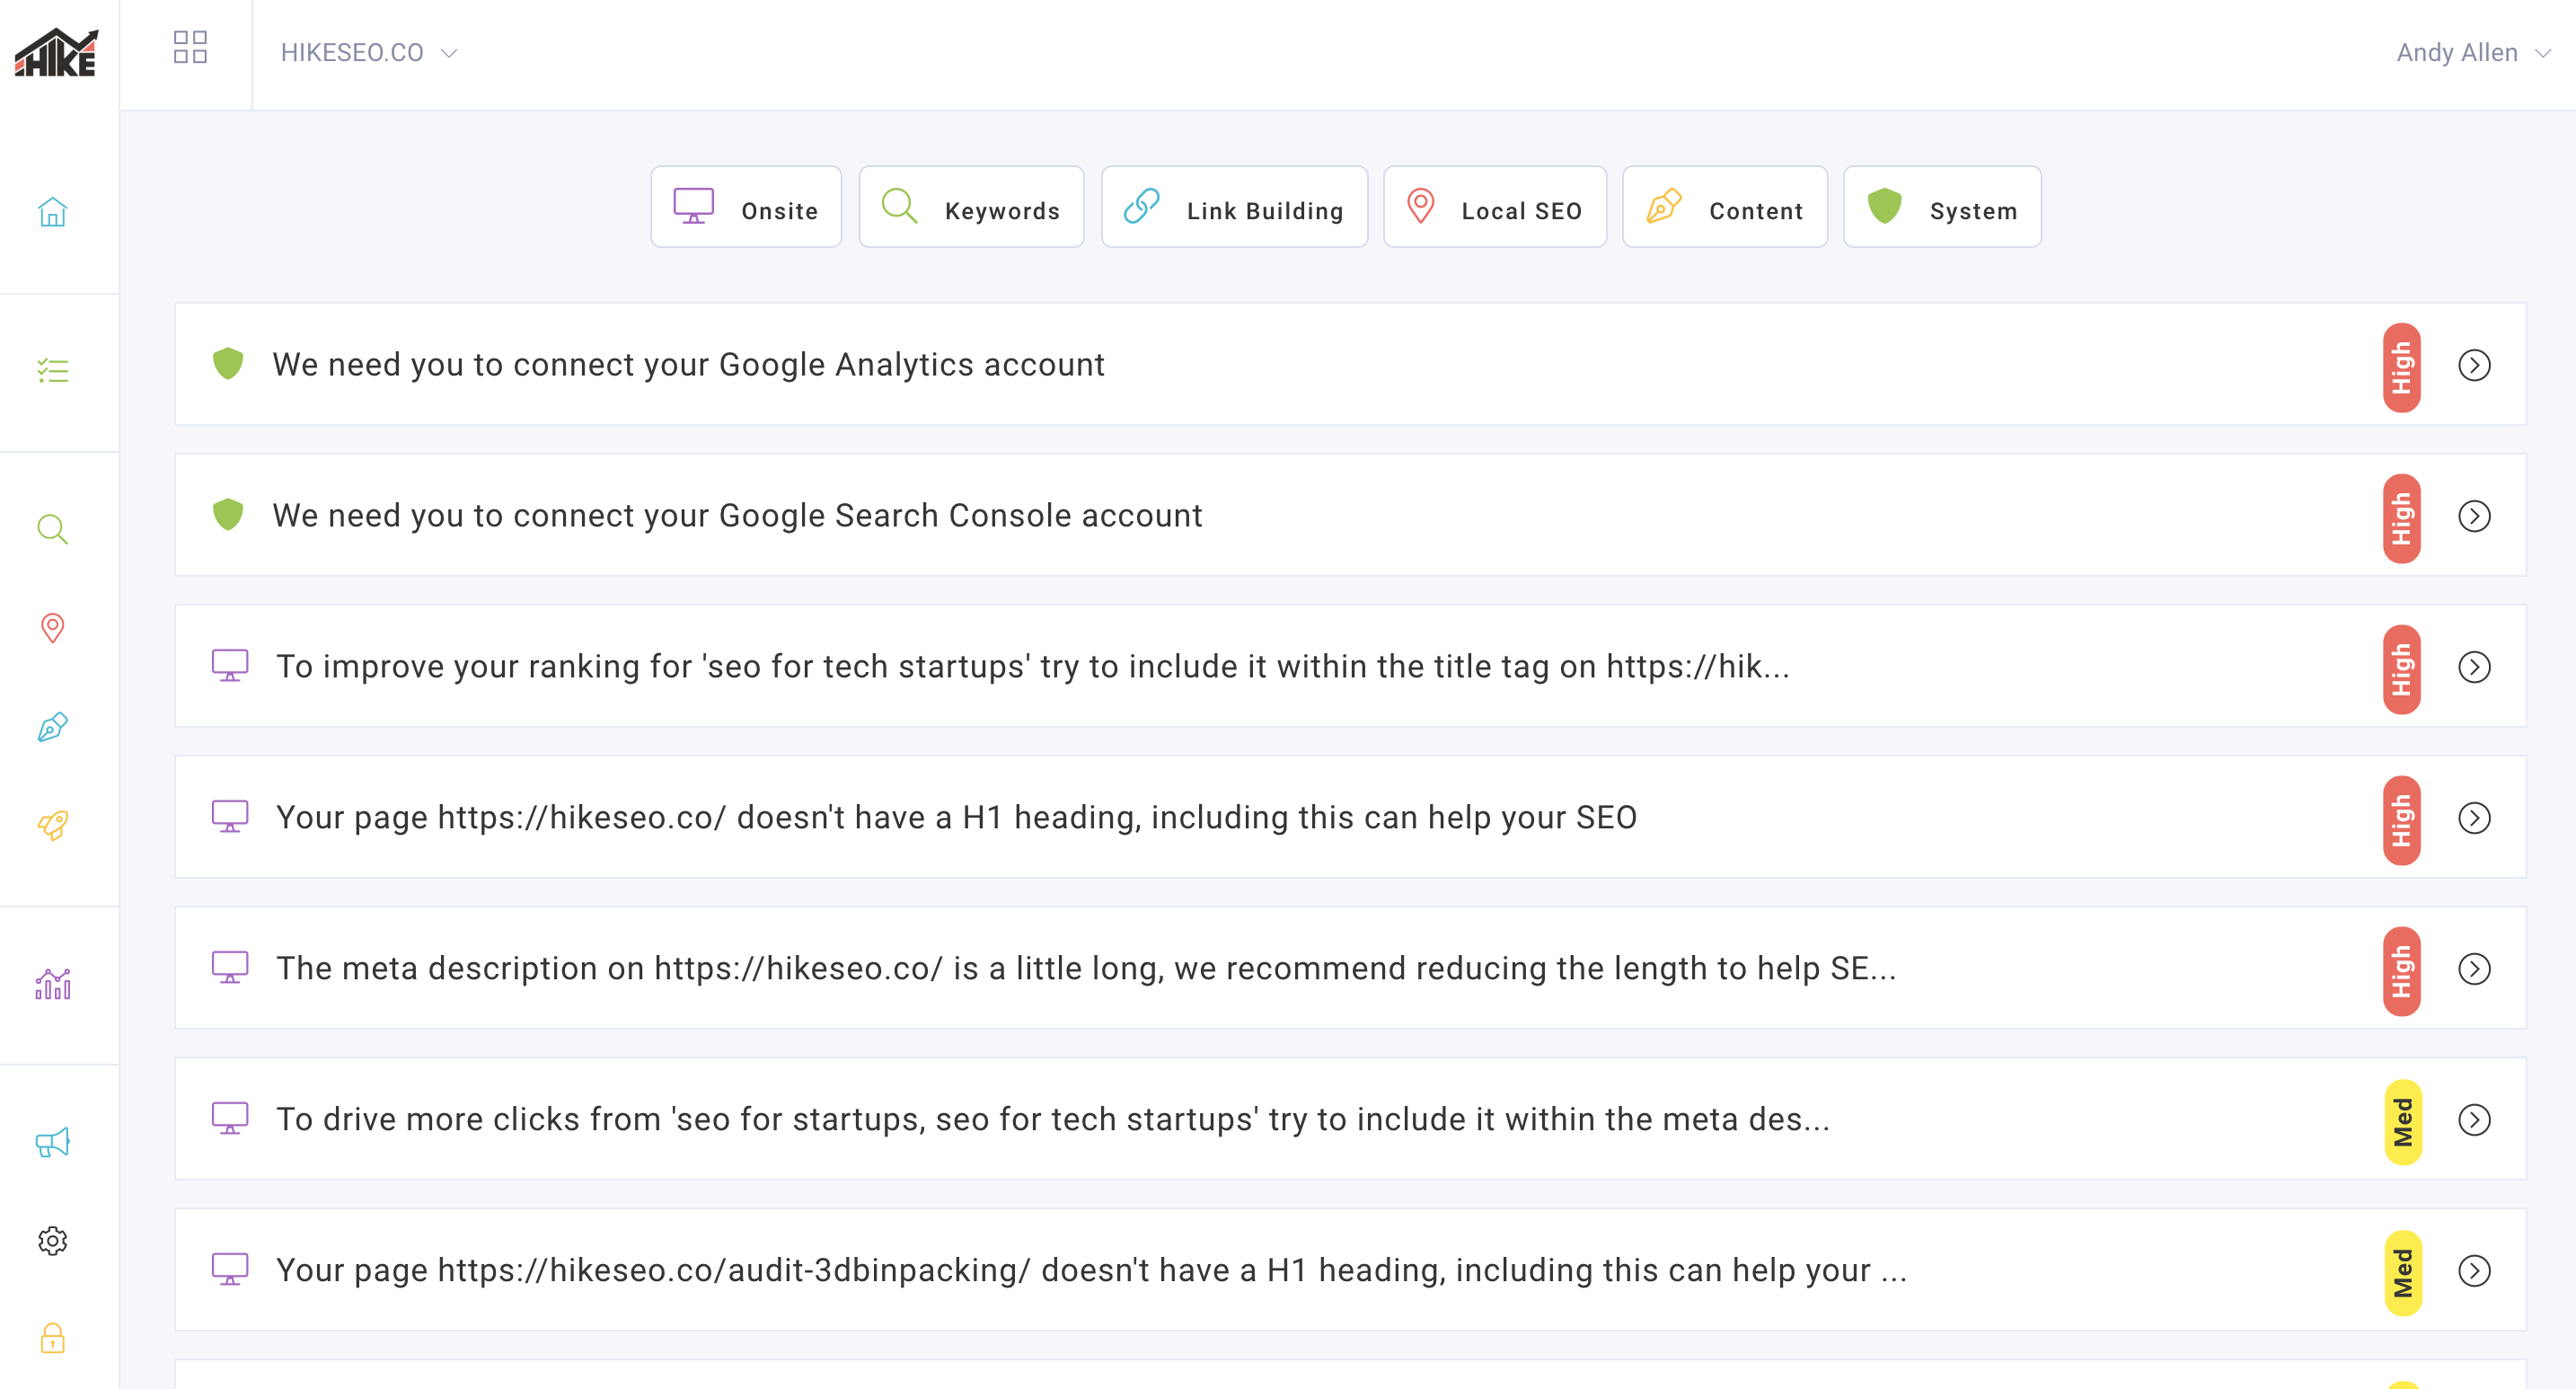Open the missing H1 heading homepage action
Screen dimensions: 2576x1389
pyautogui.click(x=956, y=818)
